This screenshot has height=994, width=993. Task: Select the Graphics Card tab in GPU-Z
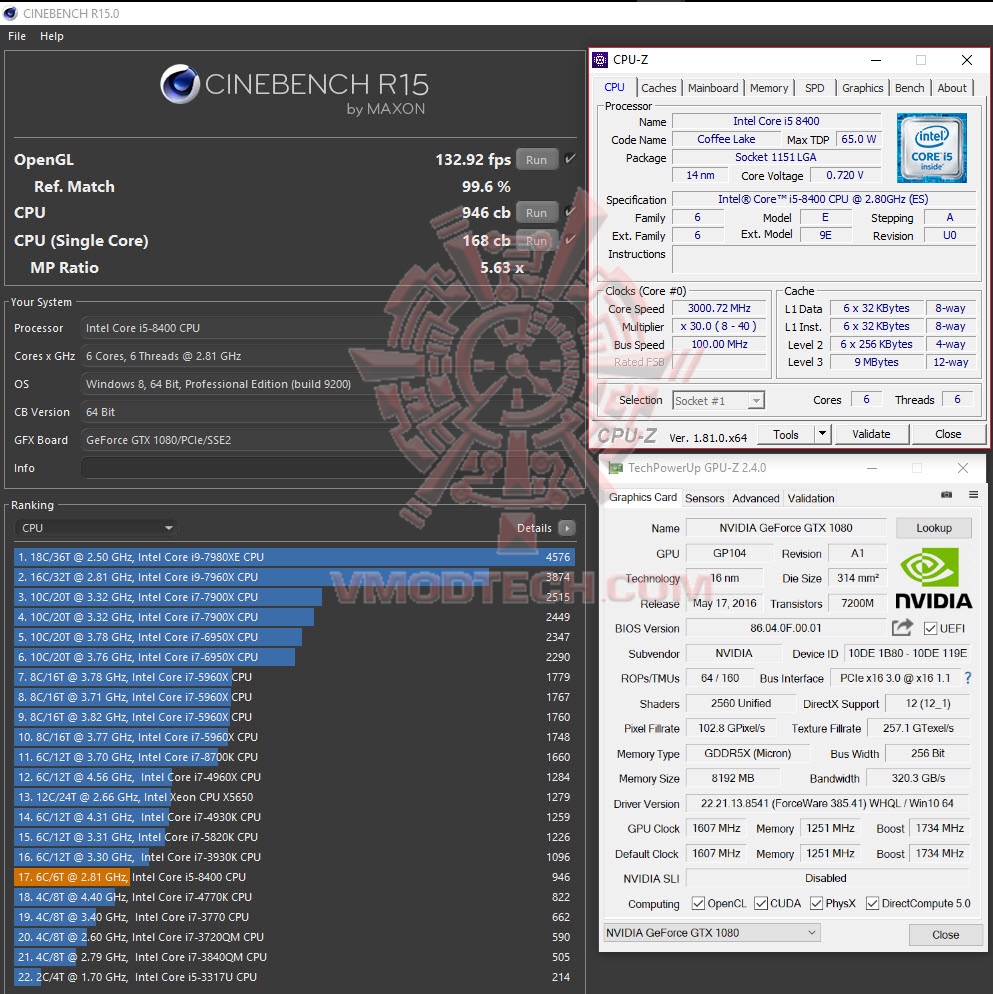643,498
